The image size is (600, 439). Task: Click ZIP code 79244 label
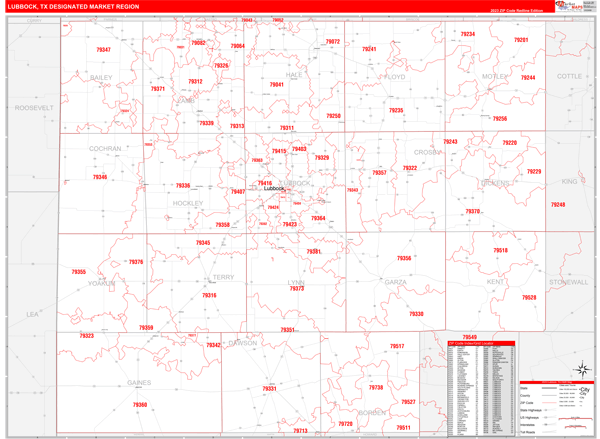pyautogui.click(x=528, y=78)
